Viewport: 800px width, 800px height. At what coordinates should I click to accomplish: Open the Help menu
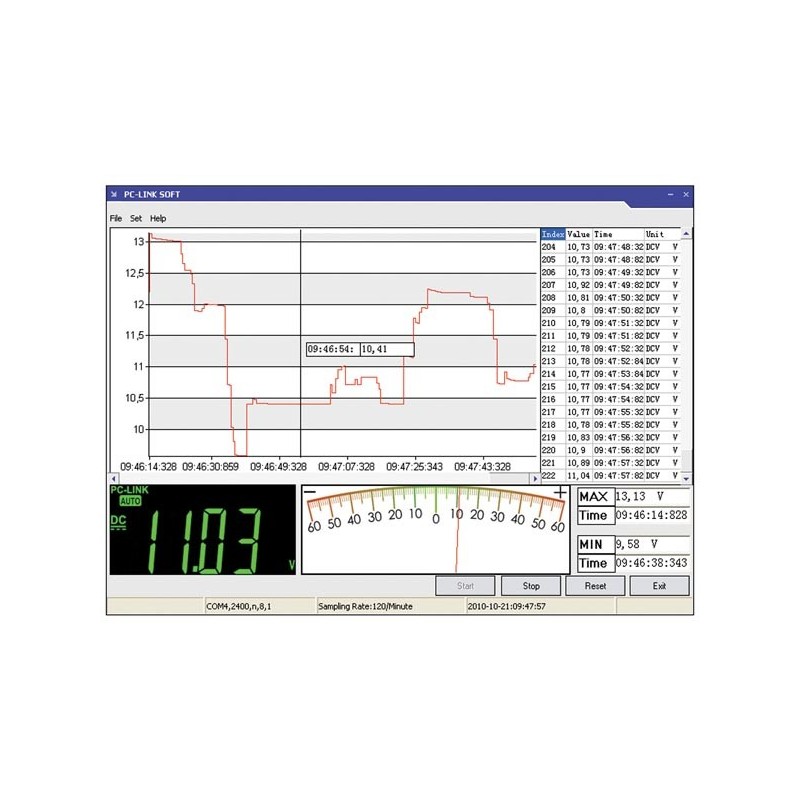[x=158, y=218]
